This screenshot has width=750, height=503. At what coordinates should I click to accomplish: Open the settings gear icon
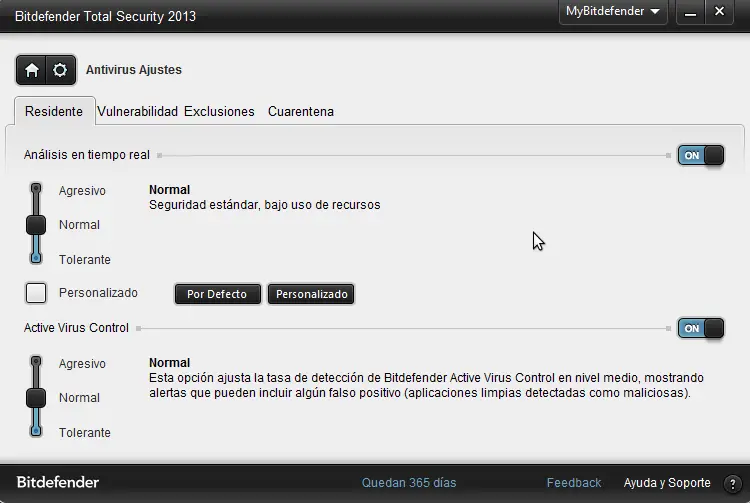coord(60,70)
